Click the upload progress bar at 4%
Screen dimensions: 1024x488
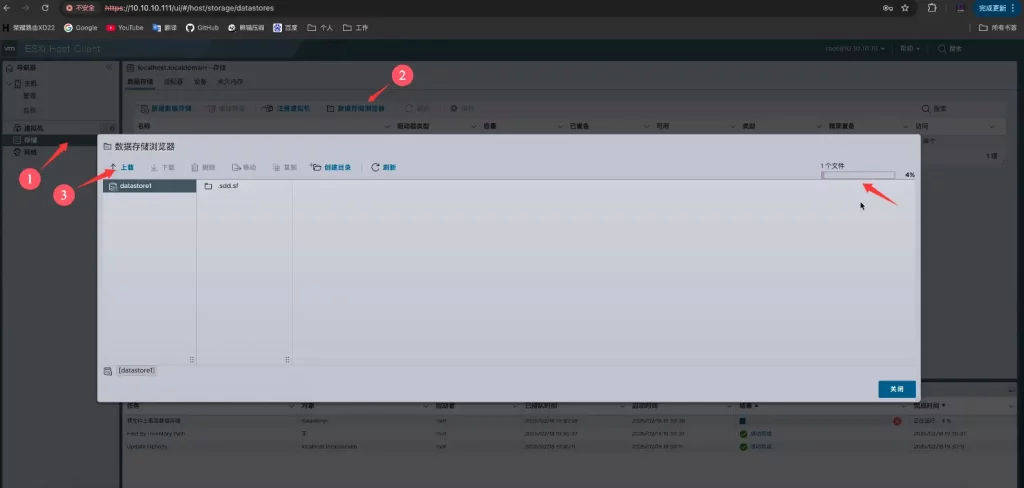click(x=858, y=175)
